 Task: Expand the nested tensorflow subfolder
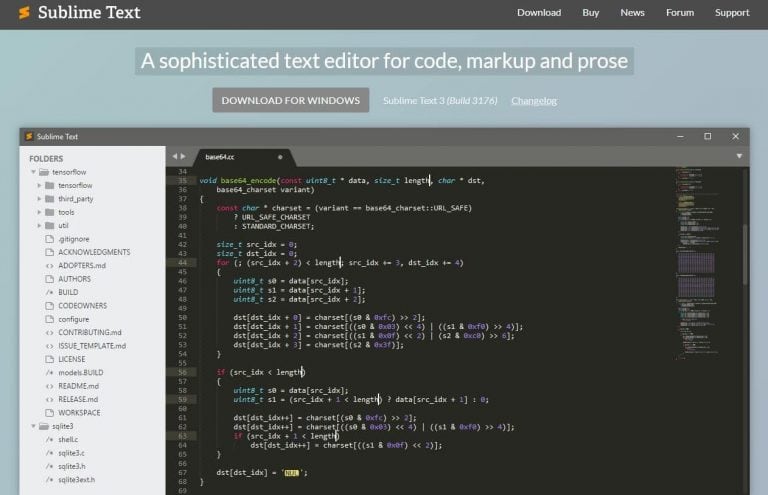(40, 186)
